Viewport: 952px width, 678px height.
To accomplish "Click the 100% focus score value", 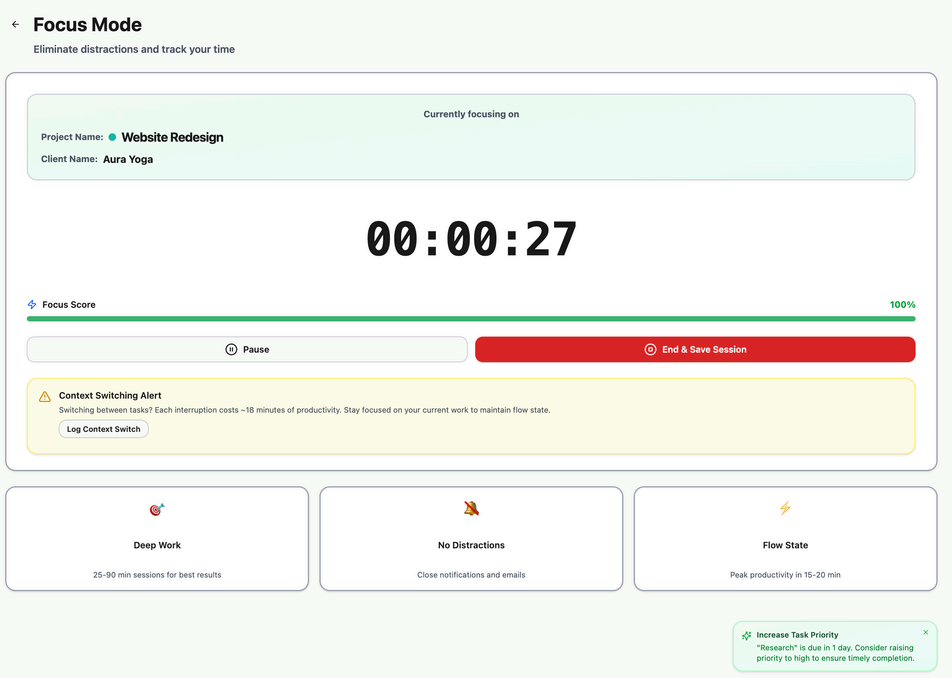I will point(902,305).
